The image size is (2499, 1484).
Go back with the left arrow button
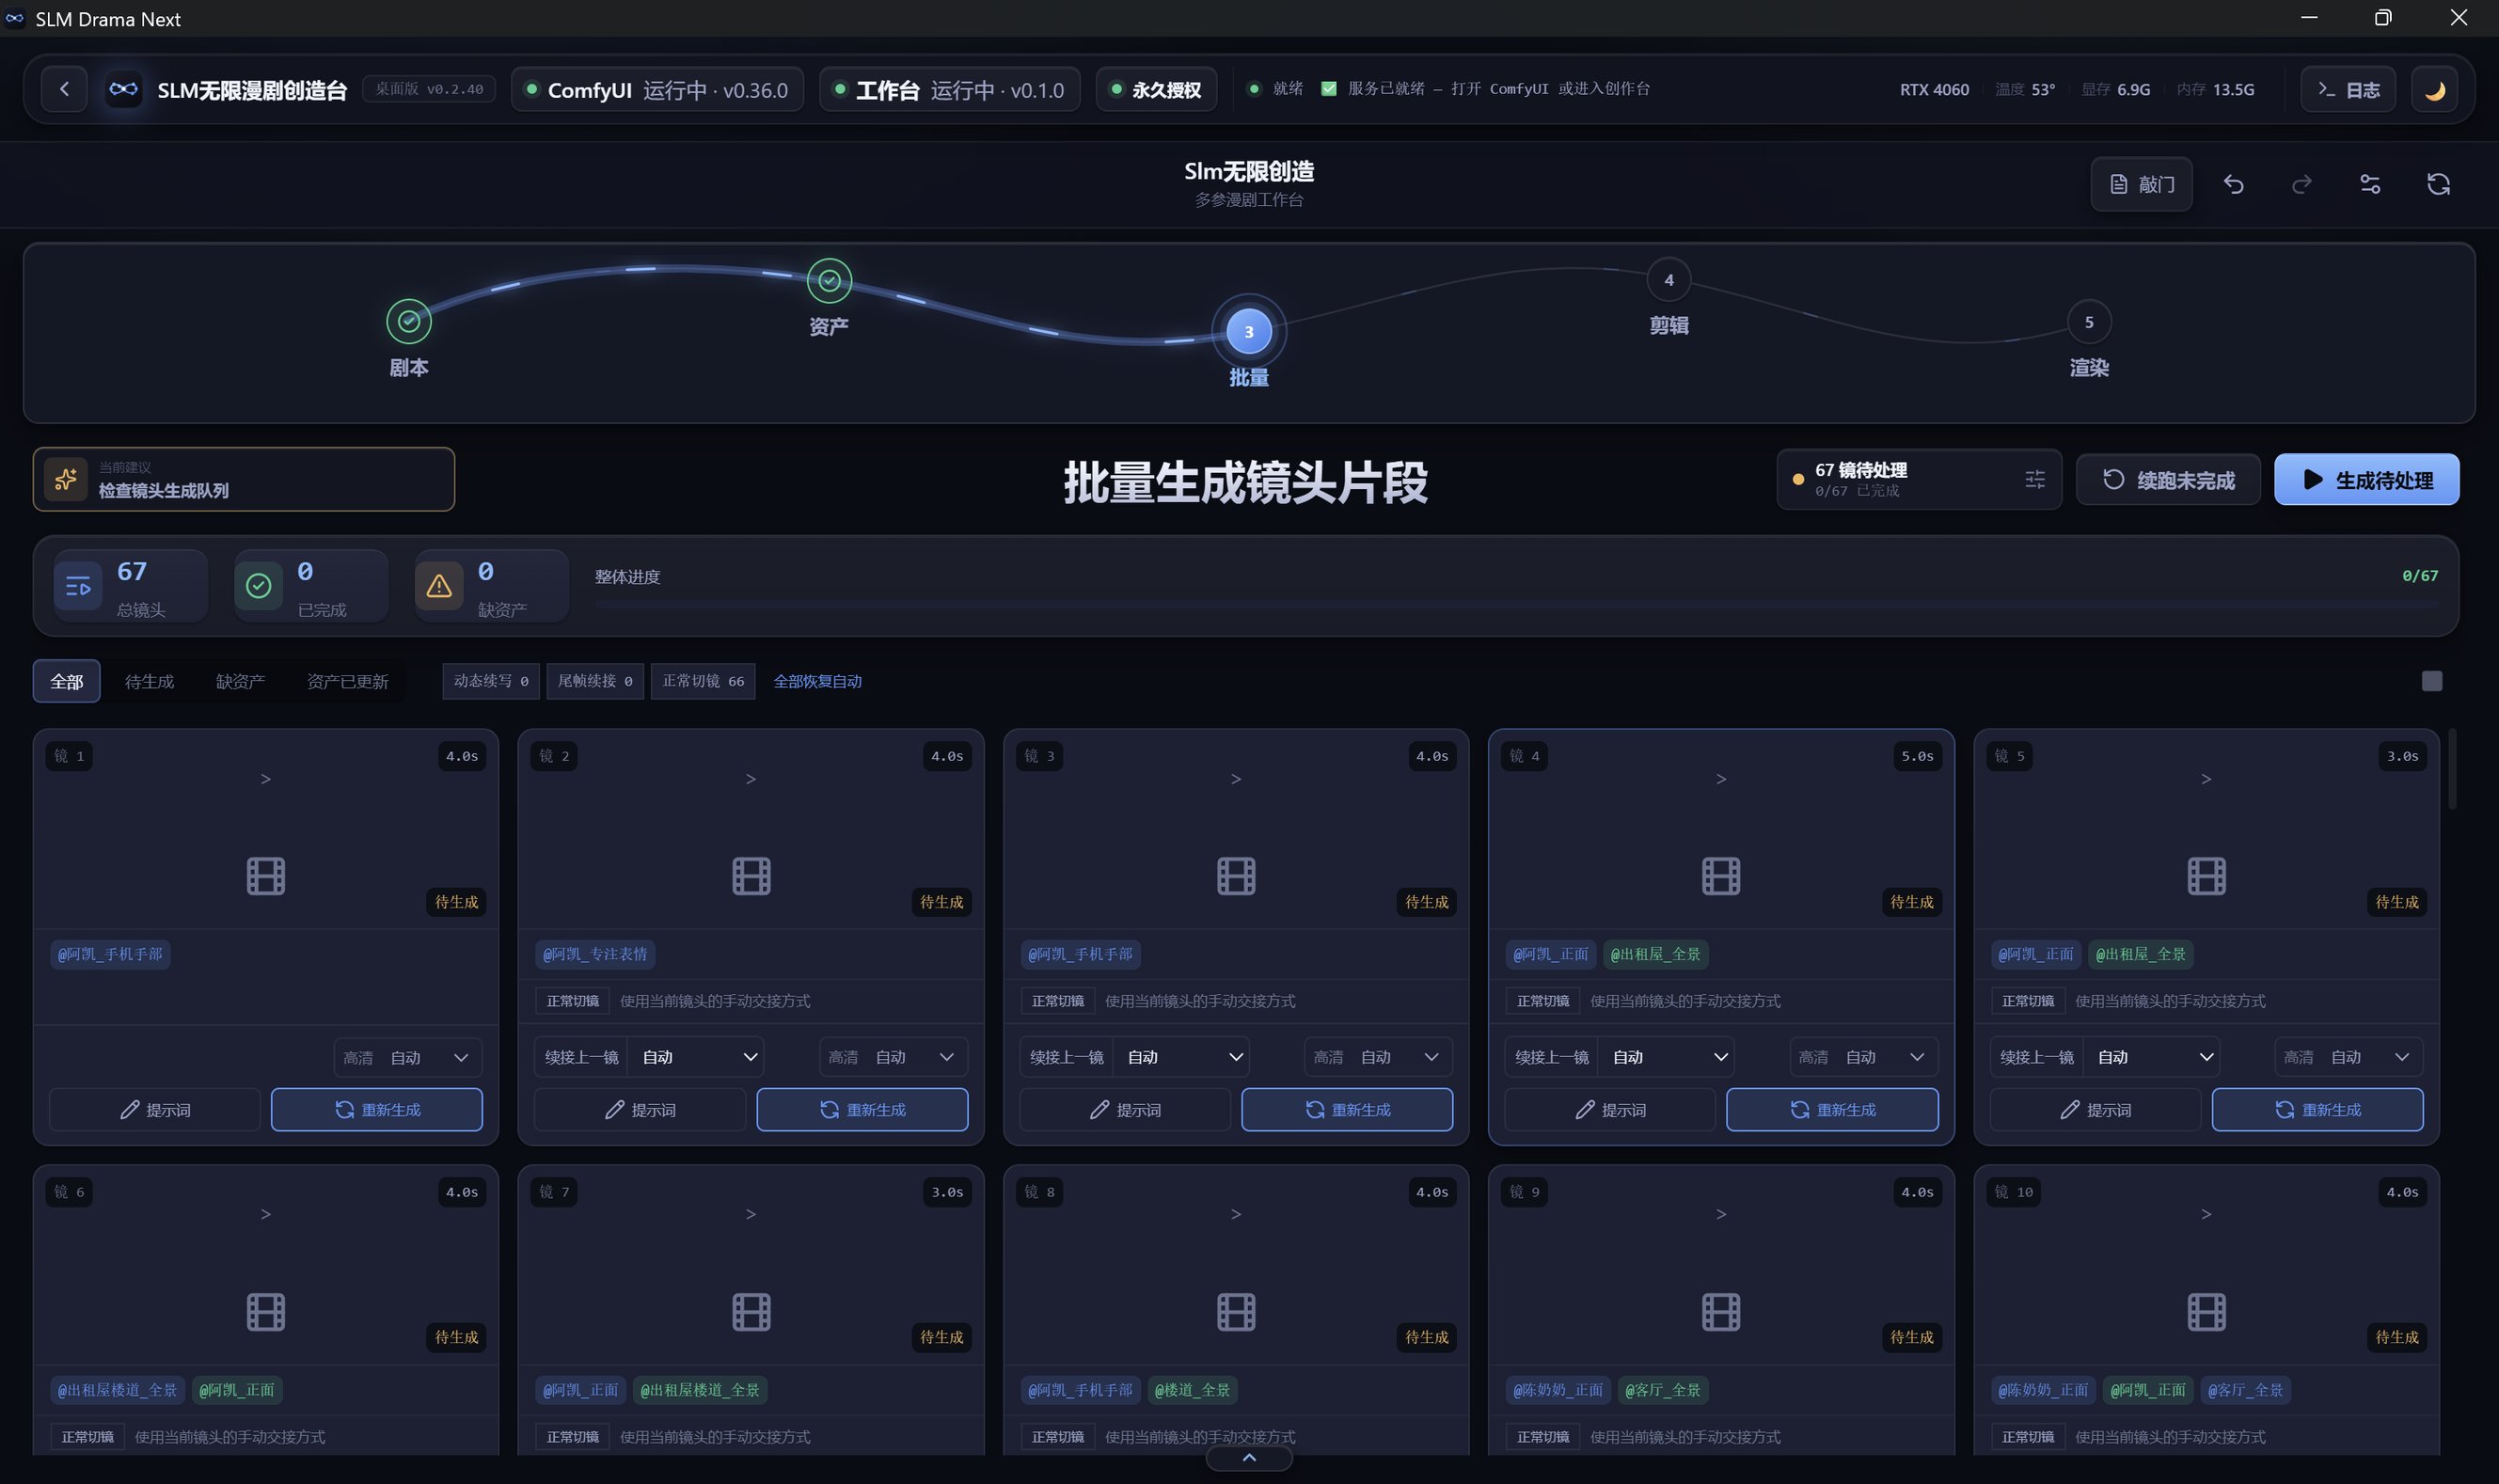(64, 89)
